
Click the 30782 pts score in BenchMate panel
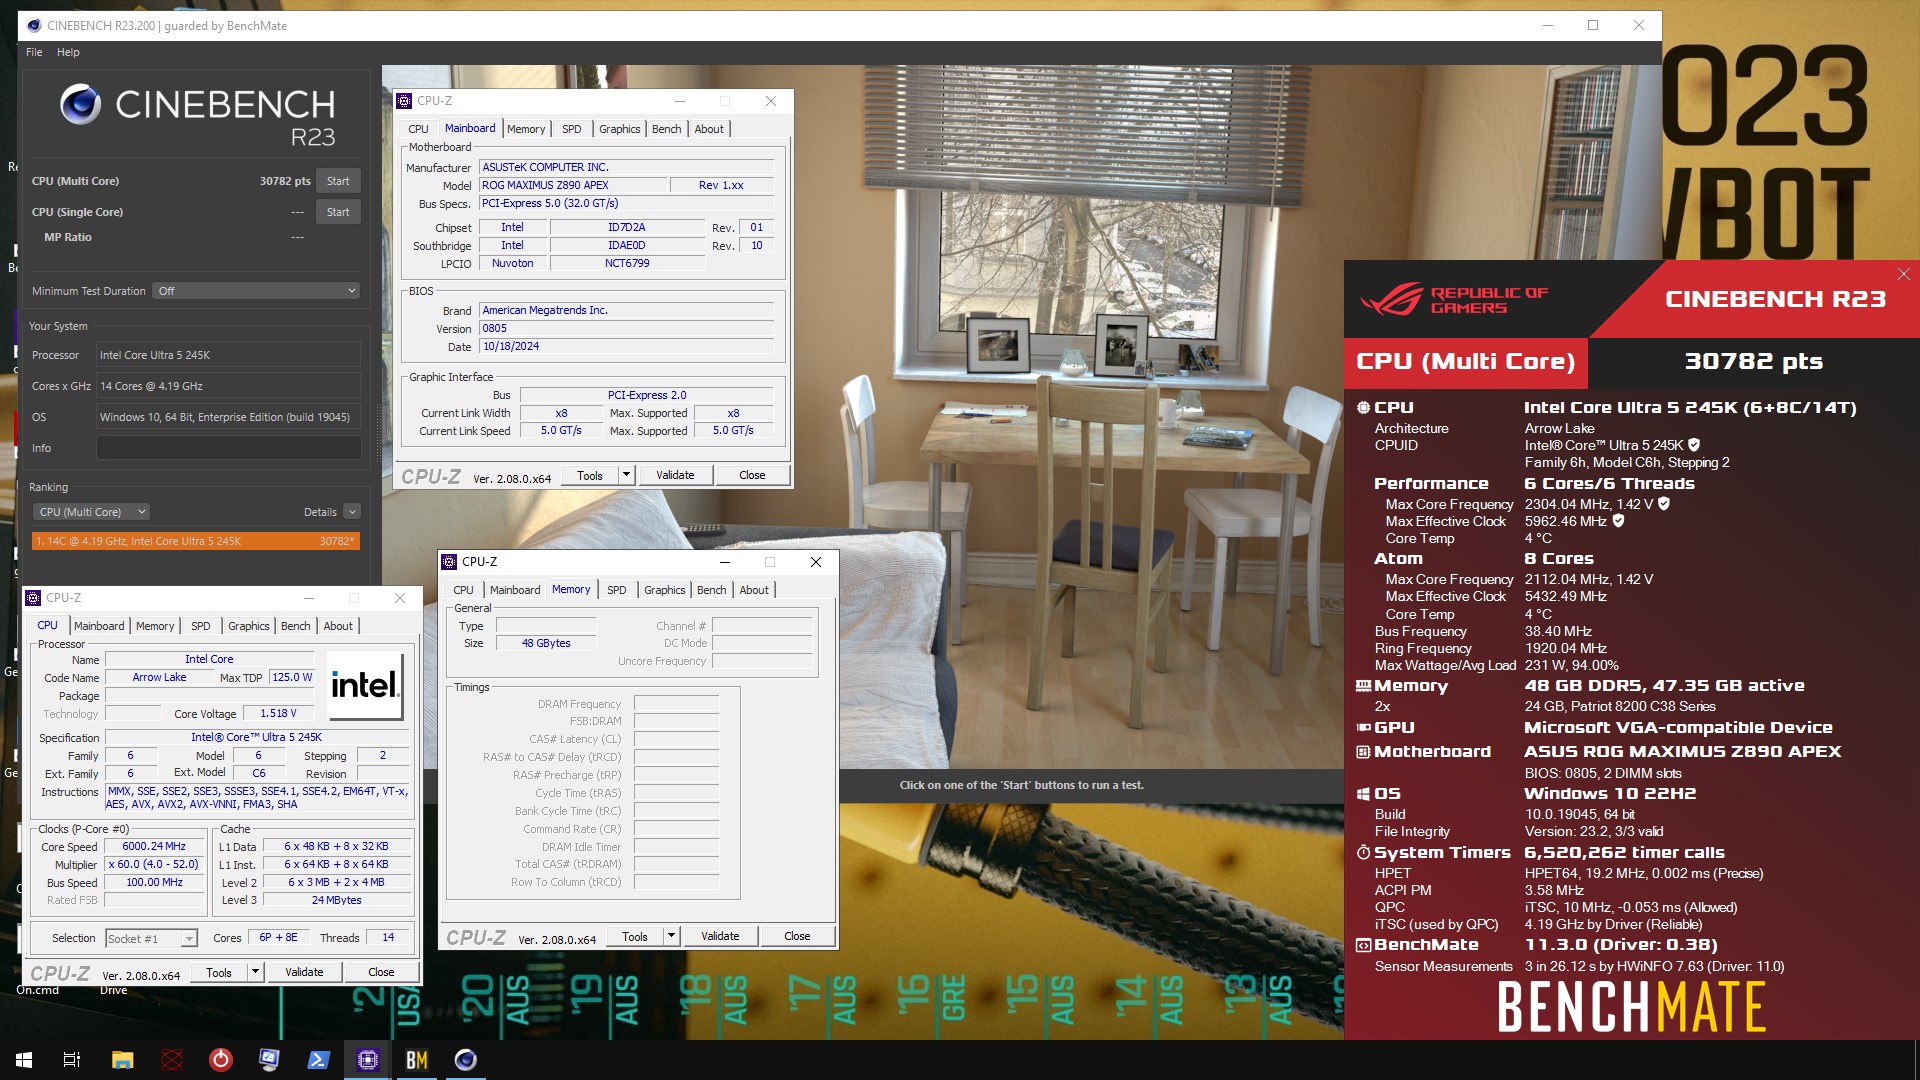tap(1753, 361)
